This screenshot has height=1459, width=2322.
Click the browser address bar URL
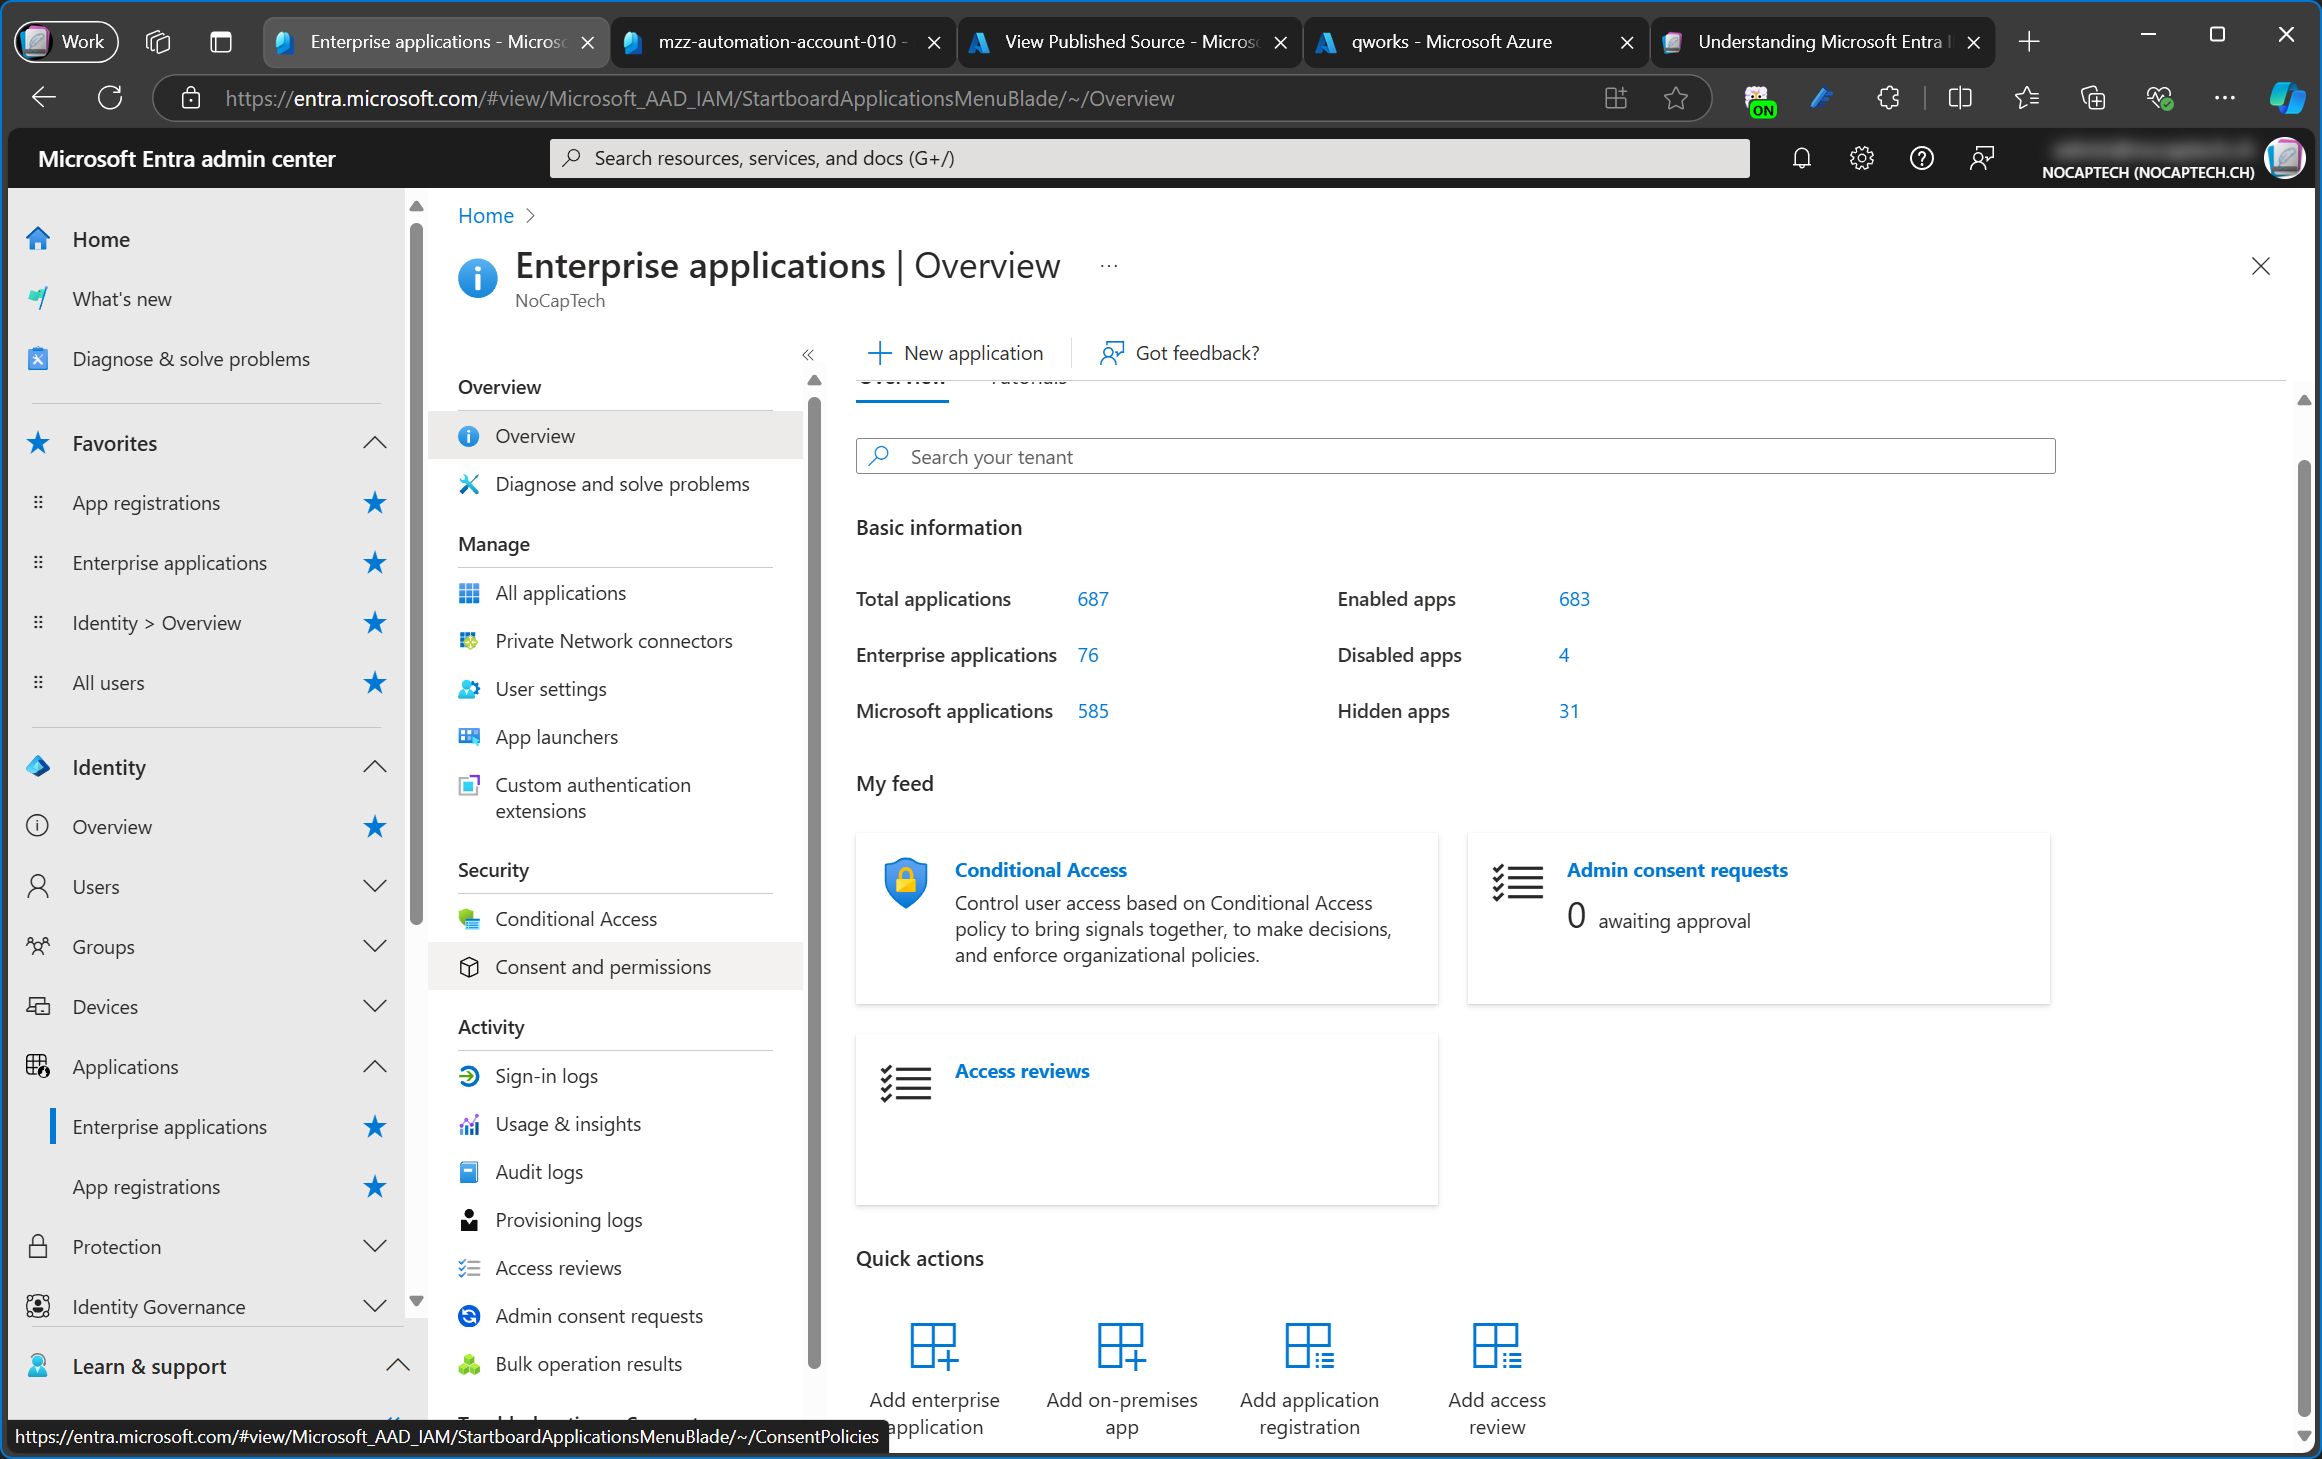pyautogui.click(x=700, y=98)
